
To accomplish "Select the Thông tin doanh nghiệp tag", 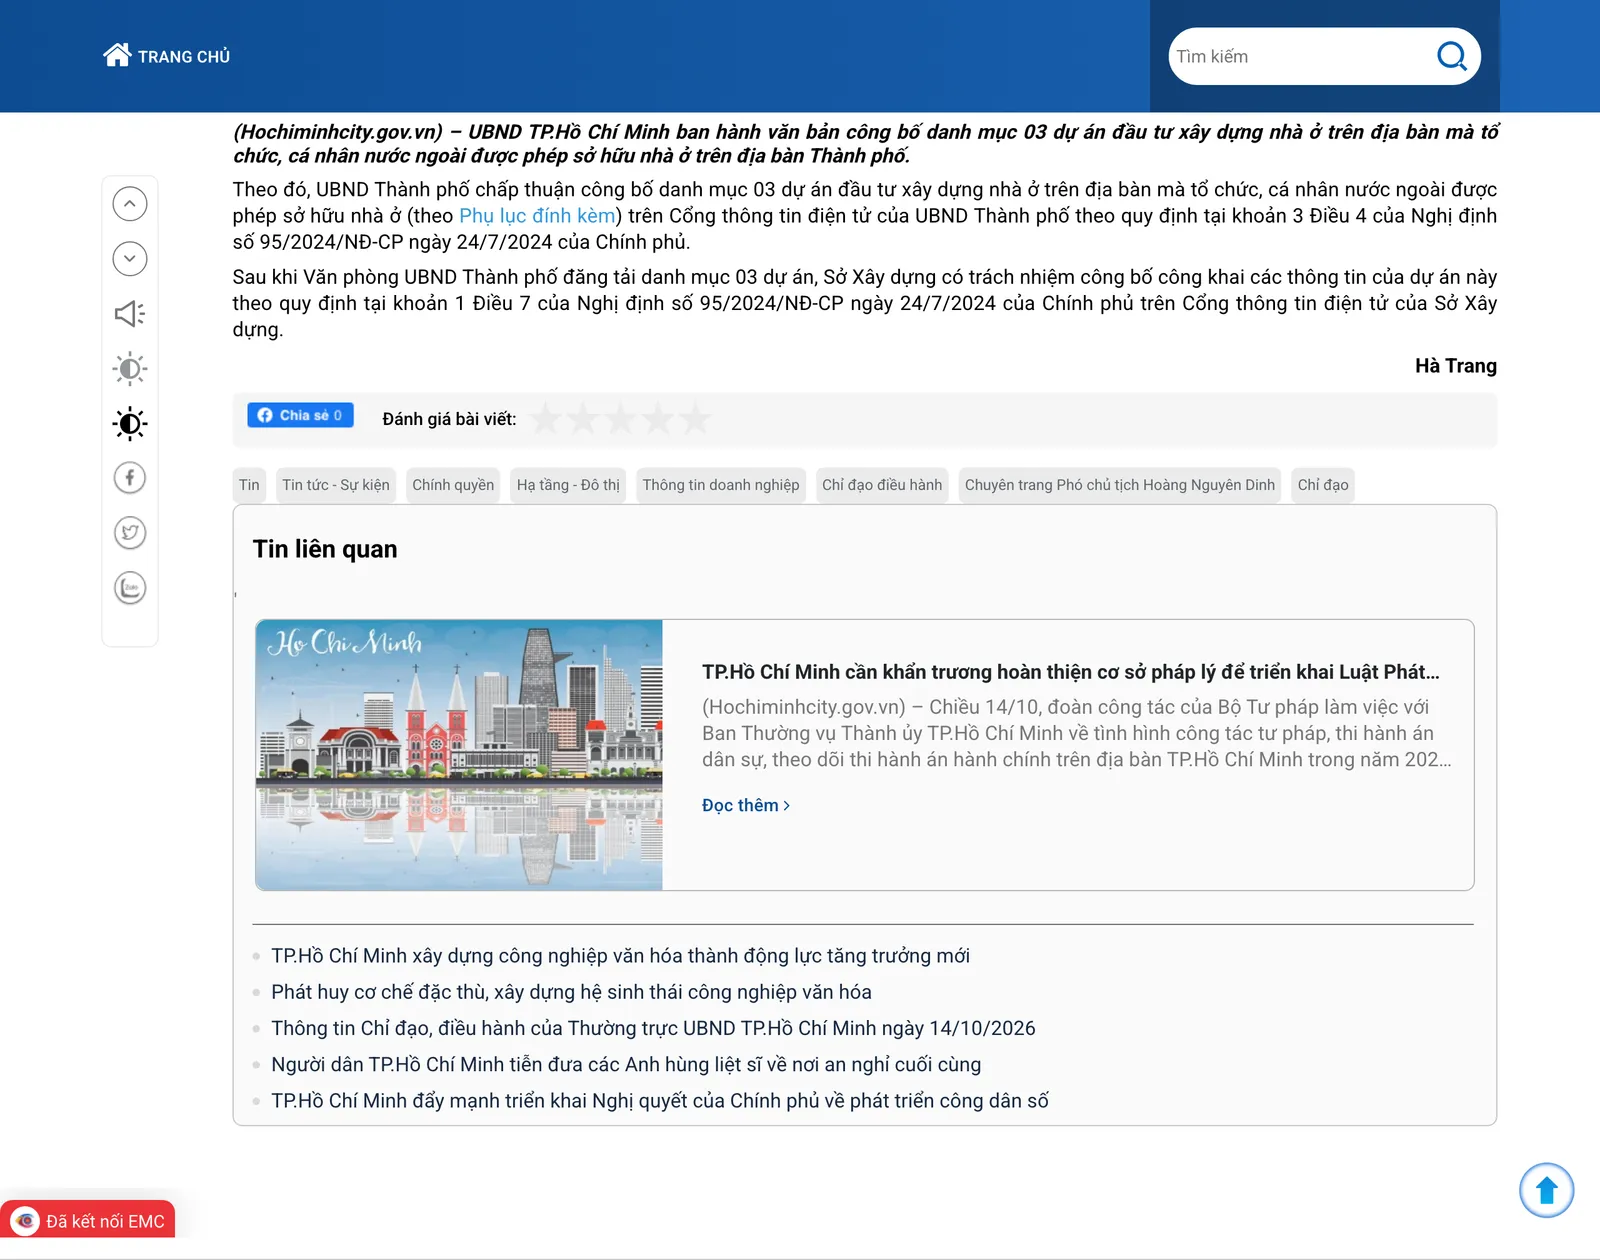I will coord(721,485).
